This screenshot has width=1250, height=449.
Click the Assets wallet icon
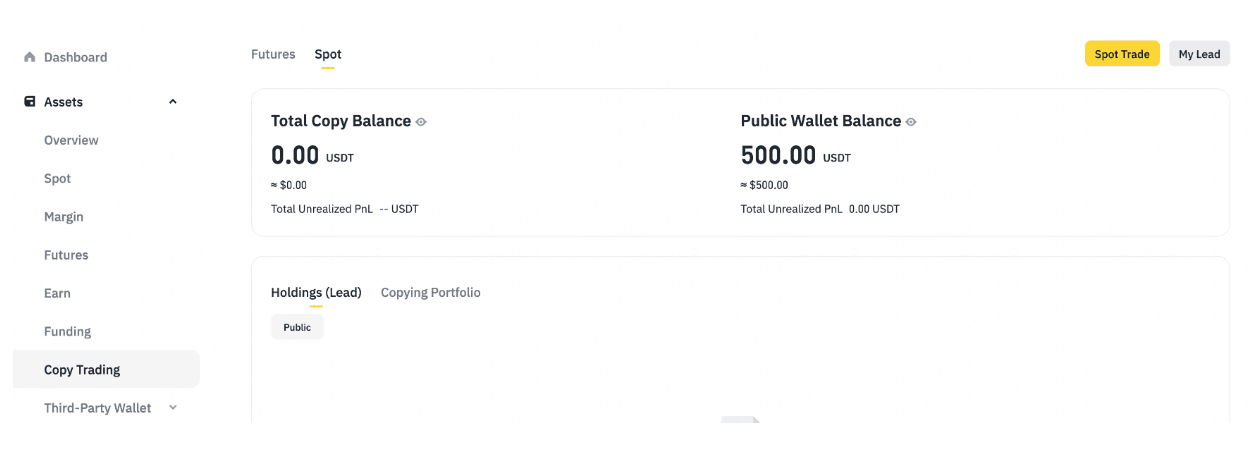[x=30, y=102]
